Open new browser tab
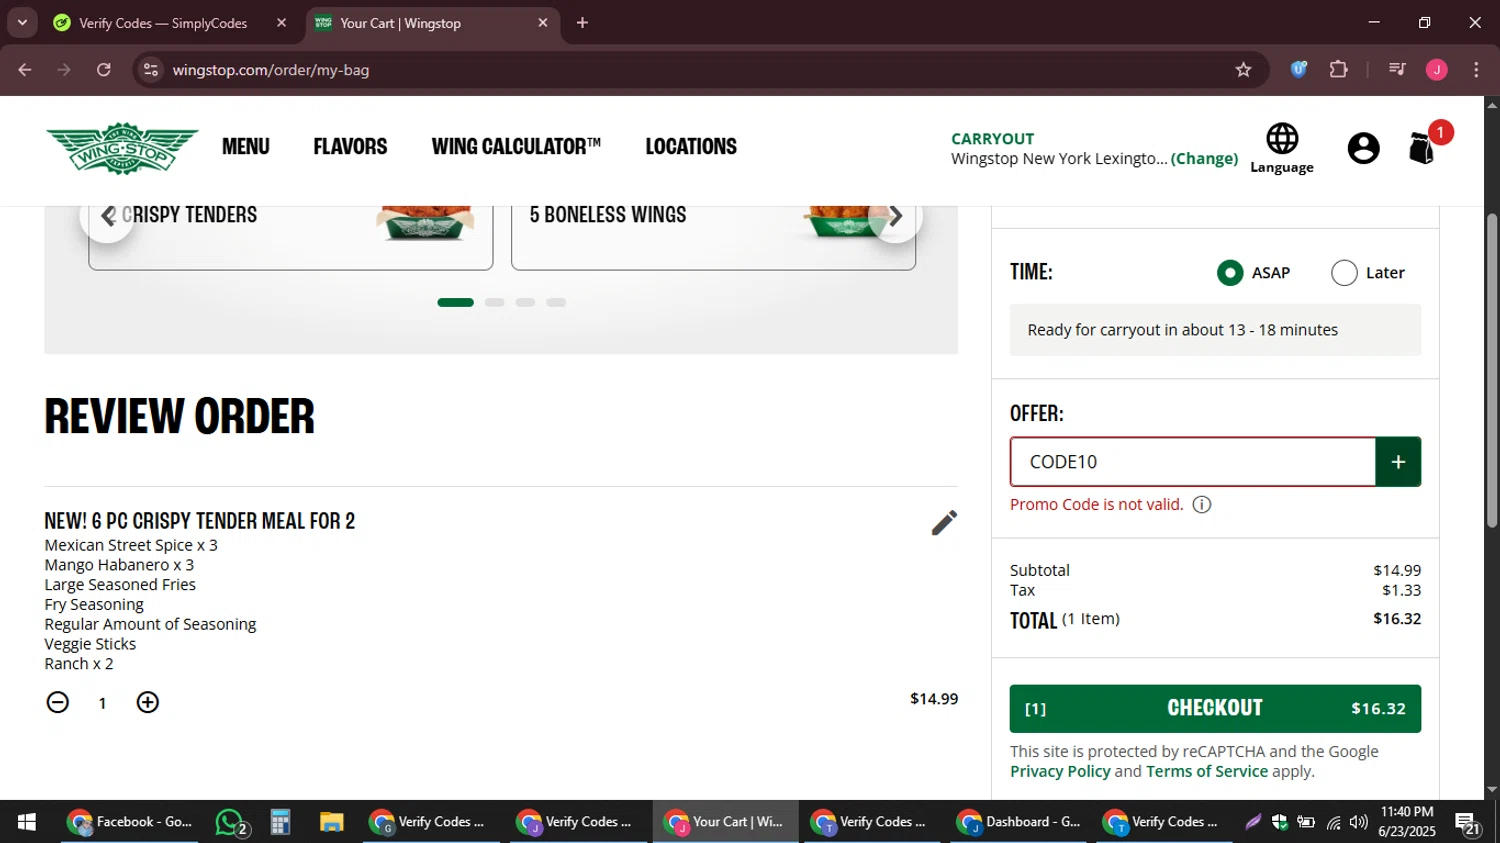Image resolution: width=1500 pixels, height=843 pixels. tap(582, 23)
